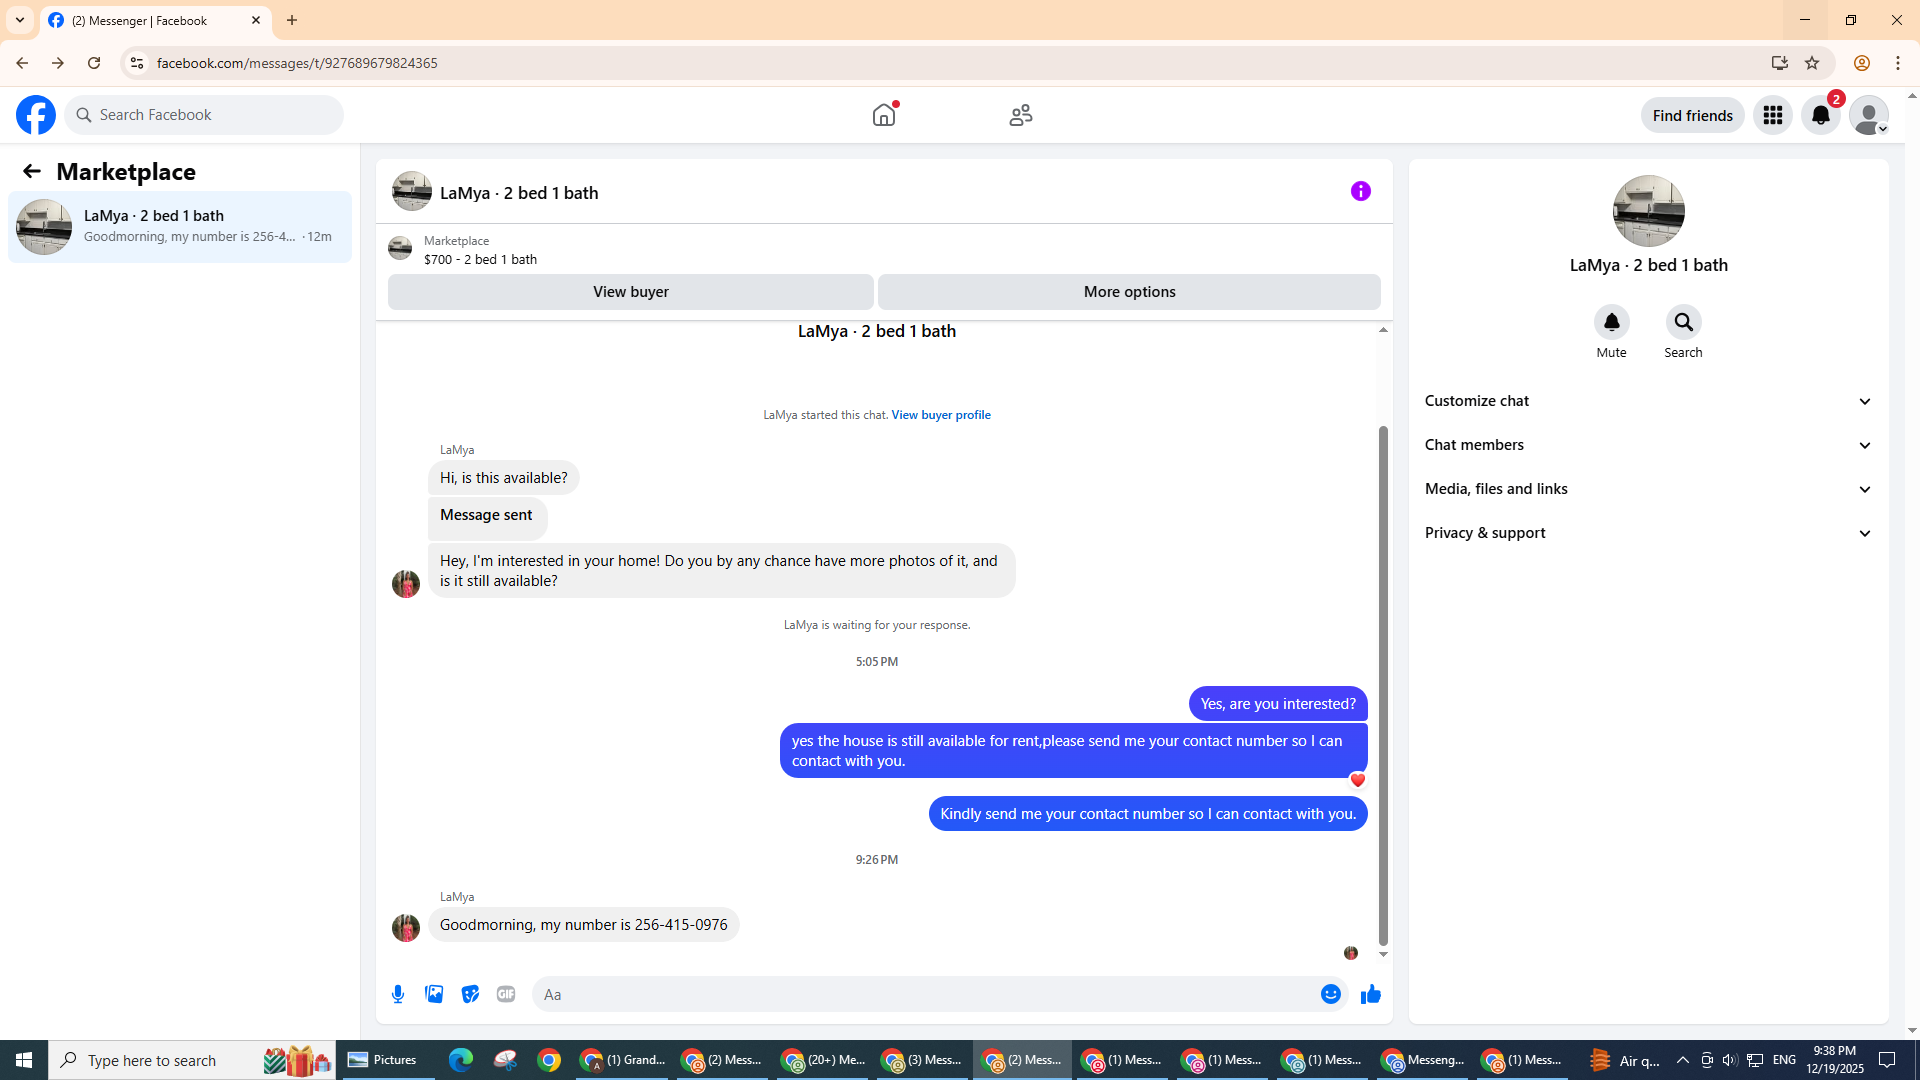Expand Media, files and links section
Viewport: 1920px width, 1080px height.
(1647, 489)
